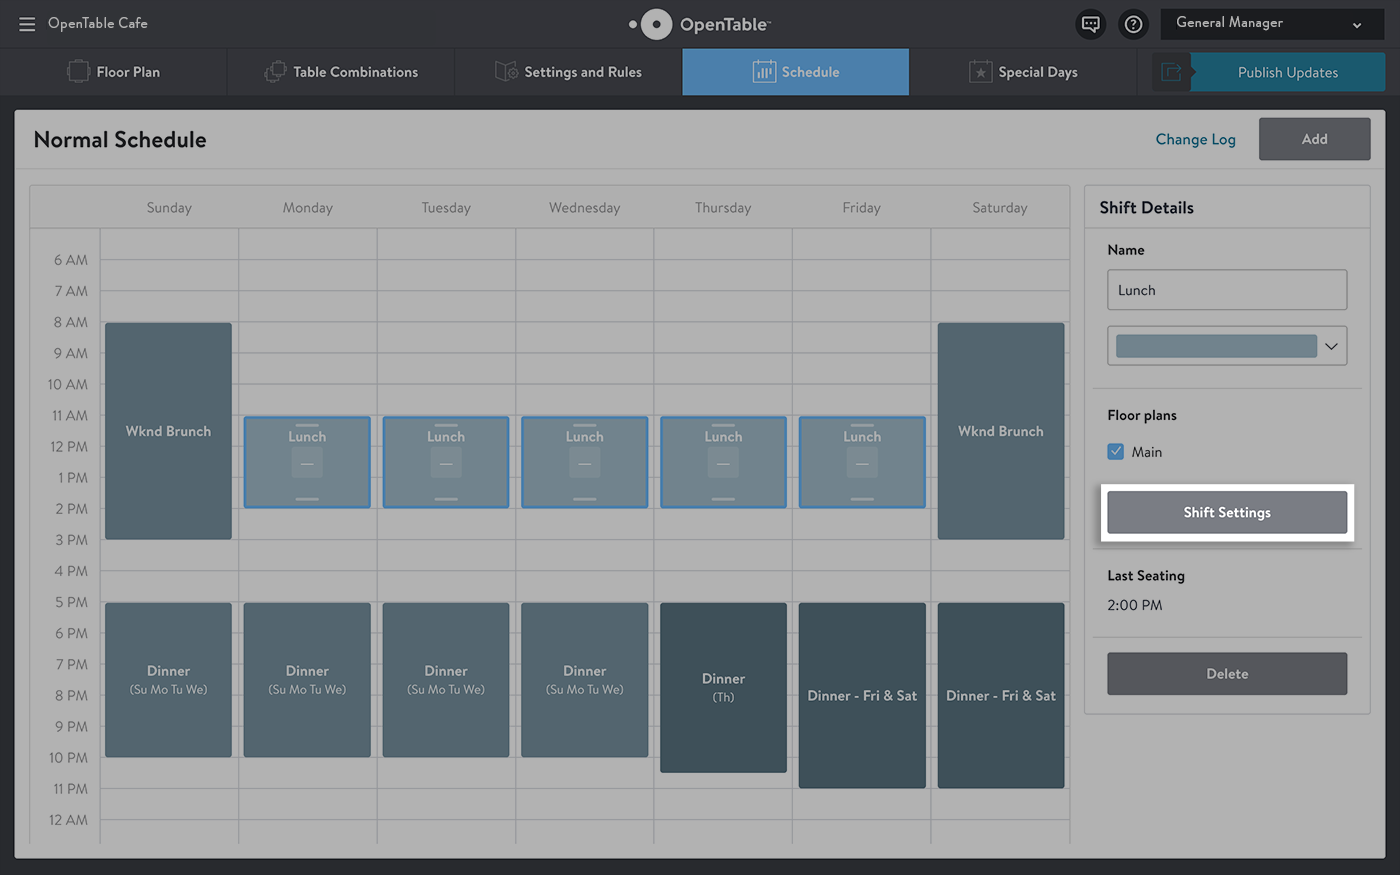Click the Special Days star icon
1400x875 pixels.
[980, 72]
